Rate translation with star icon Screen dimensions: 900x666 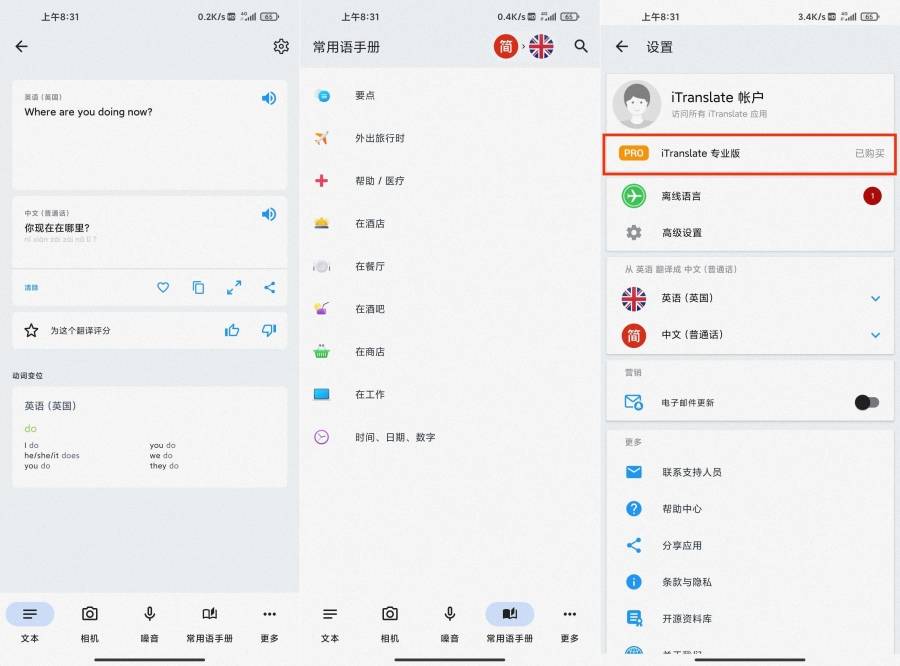tap(32, 330)
